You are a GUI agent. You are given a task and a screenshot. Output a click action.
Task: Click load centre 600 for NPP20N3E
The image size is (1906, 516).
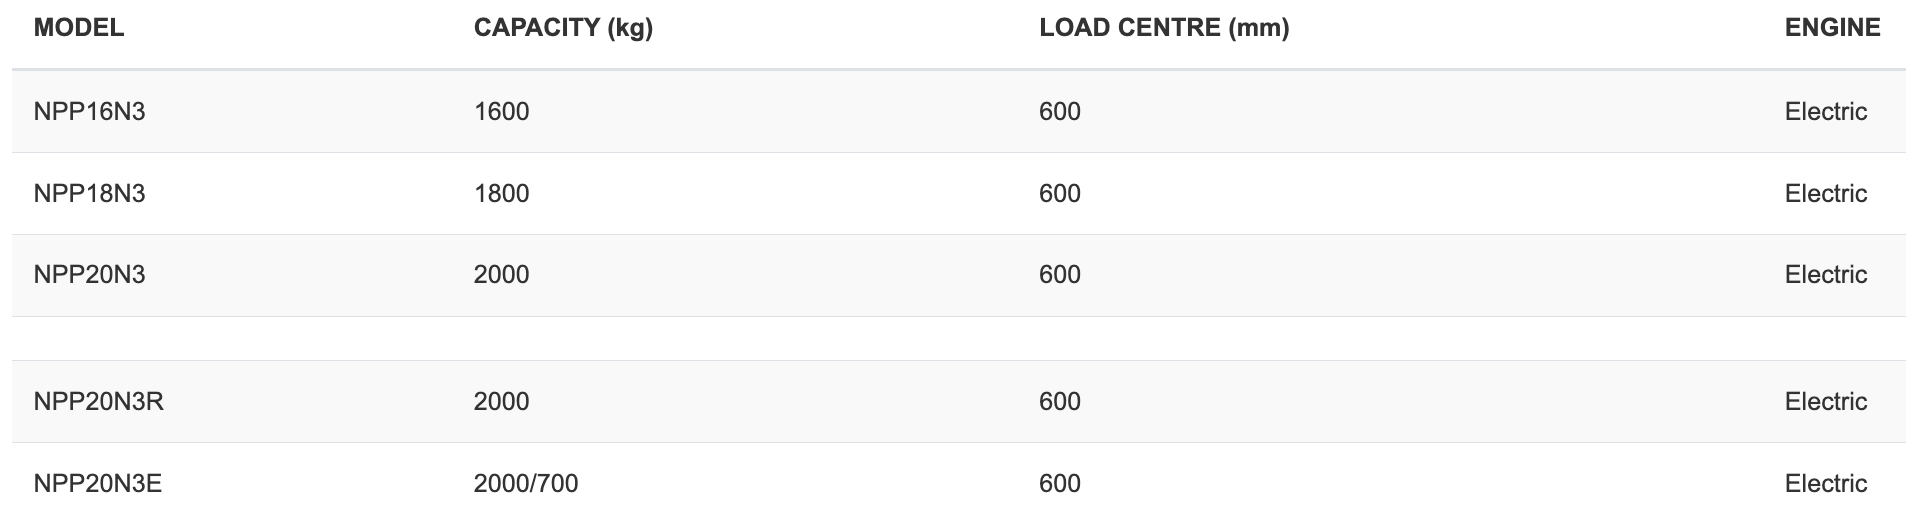(x=1060, y=484)
